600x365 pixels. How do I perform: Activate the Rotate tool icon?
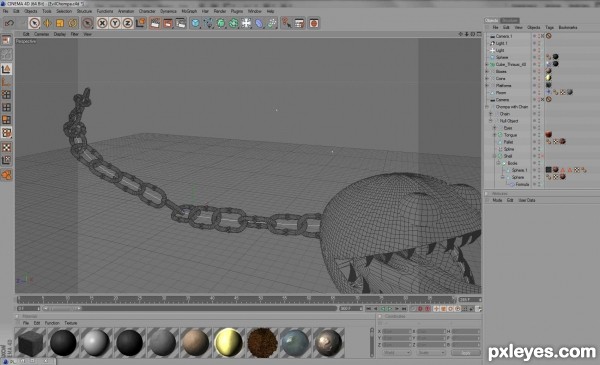click(x=73, y=23)
